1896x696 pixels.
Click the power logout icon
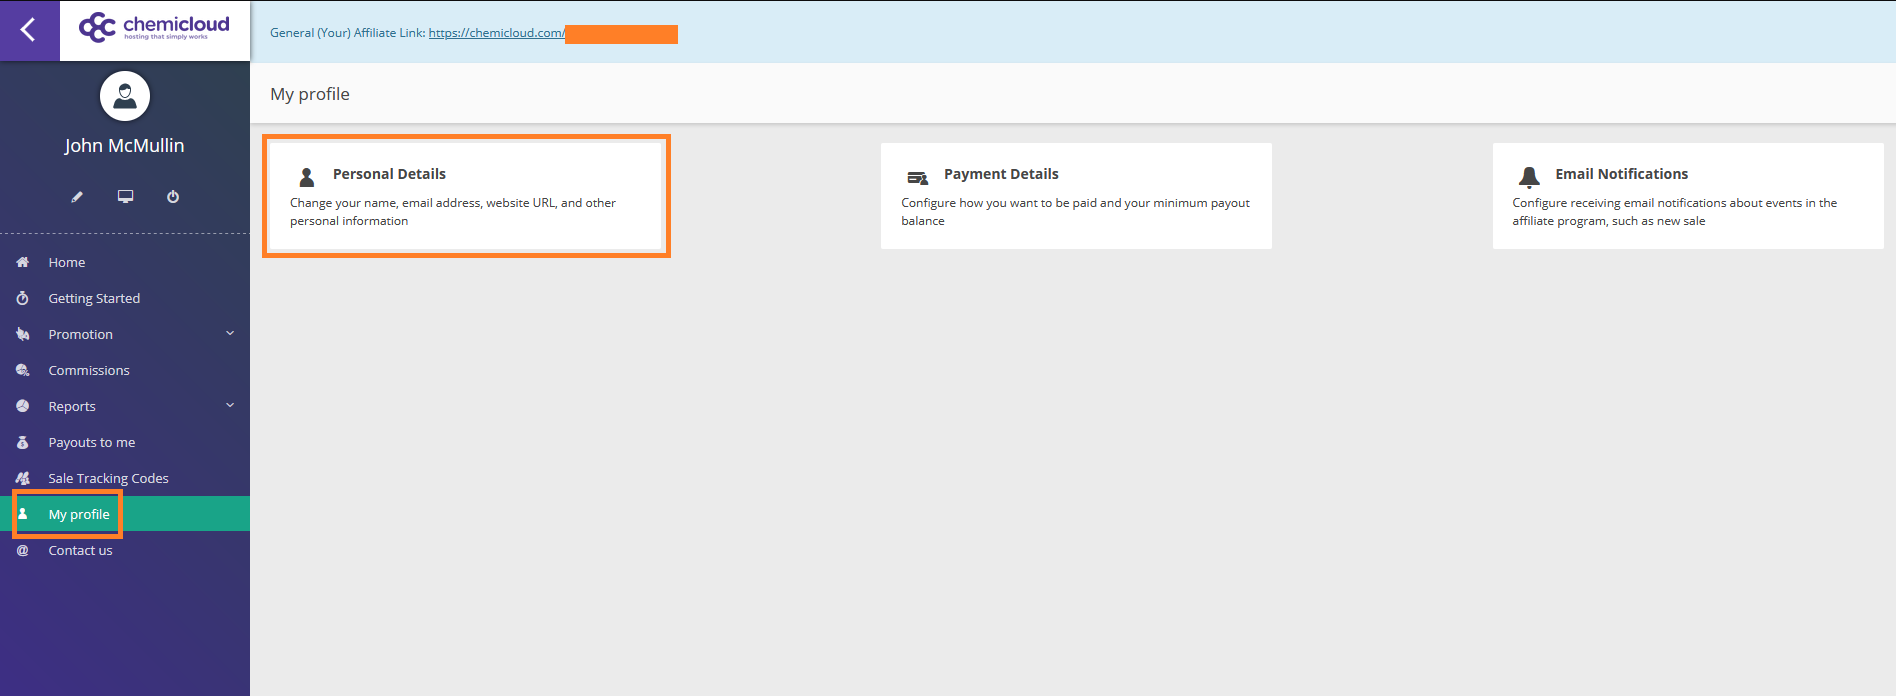point(173,197)
